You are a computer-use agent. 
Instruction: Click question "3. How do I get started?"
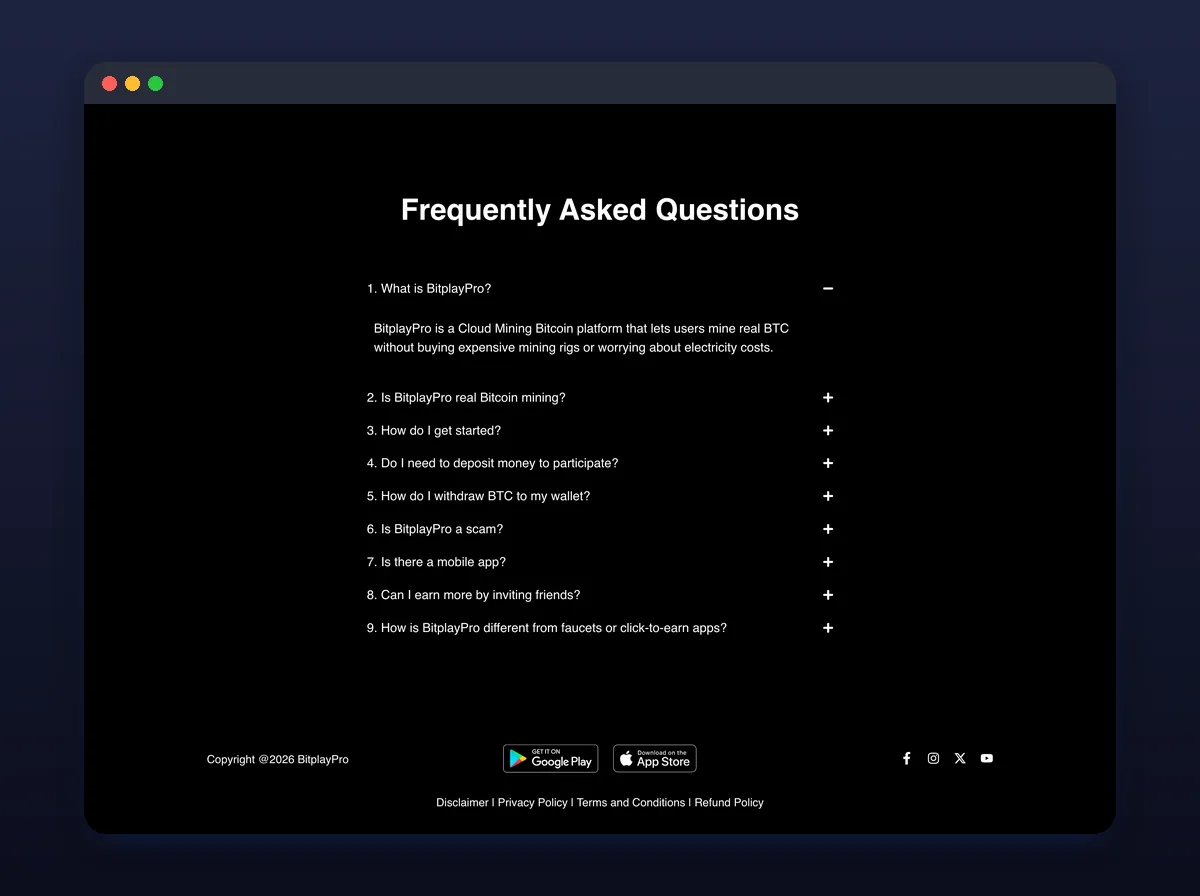[x=434, y=431]
